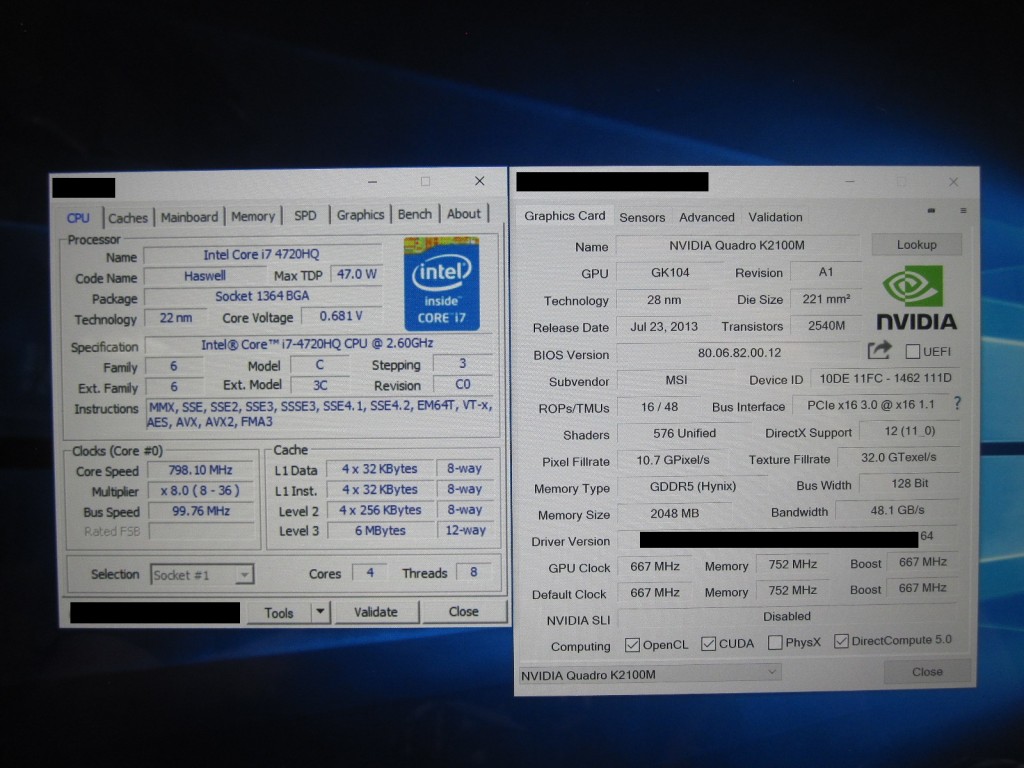Expand the Tools dropdown arrow
The height and width of the screenshot is (768, 1024).
tap(320, 612)
